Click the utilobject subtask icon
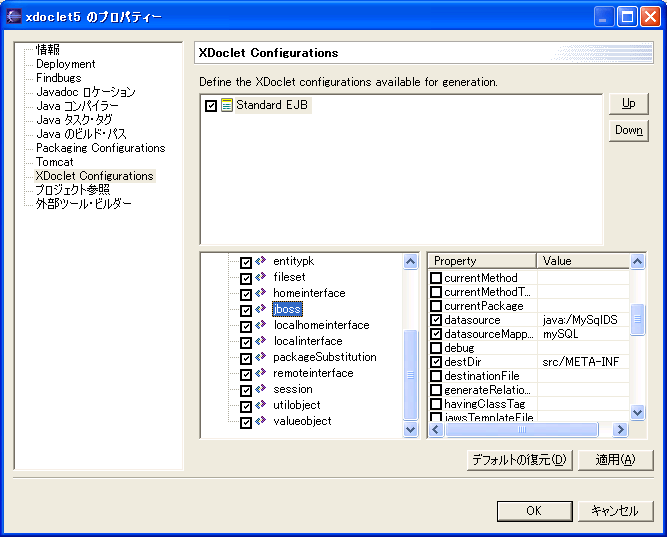The width and height of the screenshot is (667, 537). click(x=261, y=405)
